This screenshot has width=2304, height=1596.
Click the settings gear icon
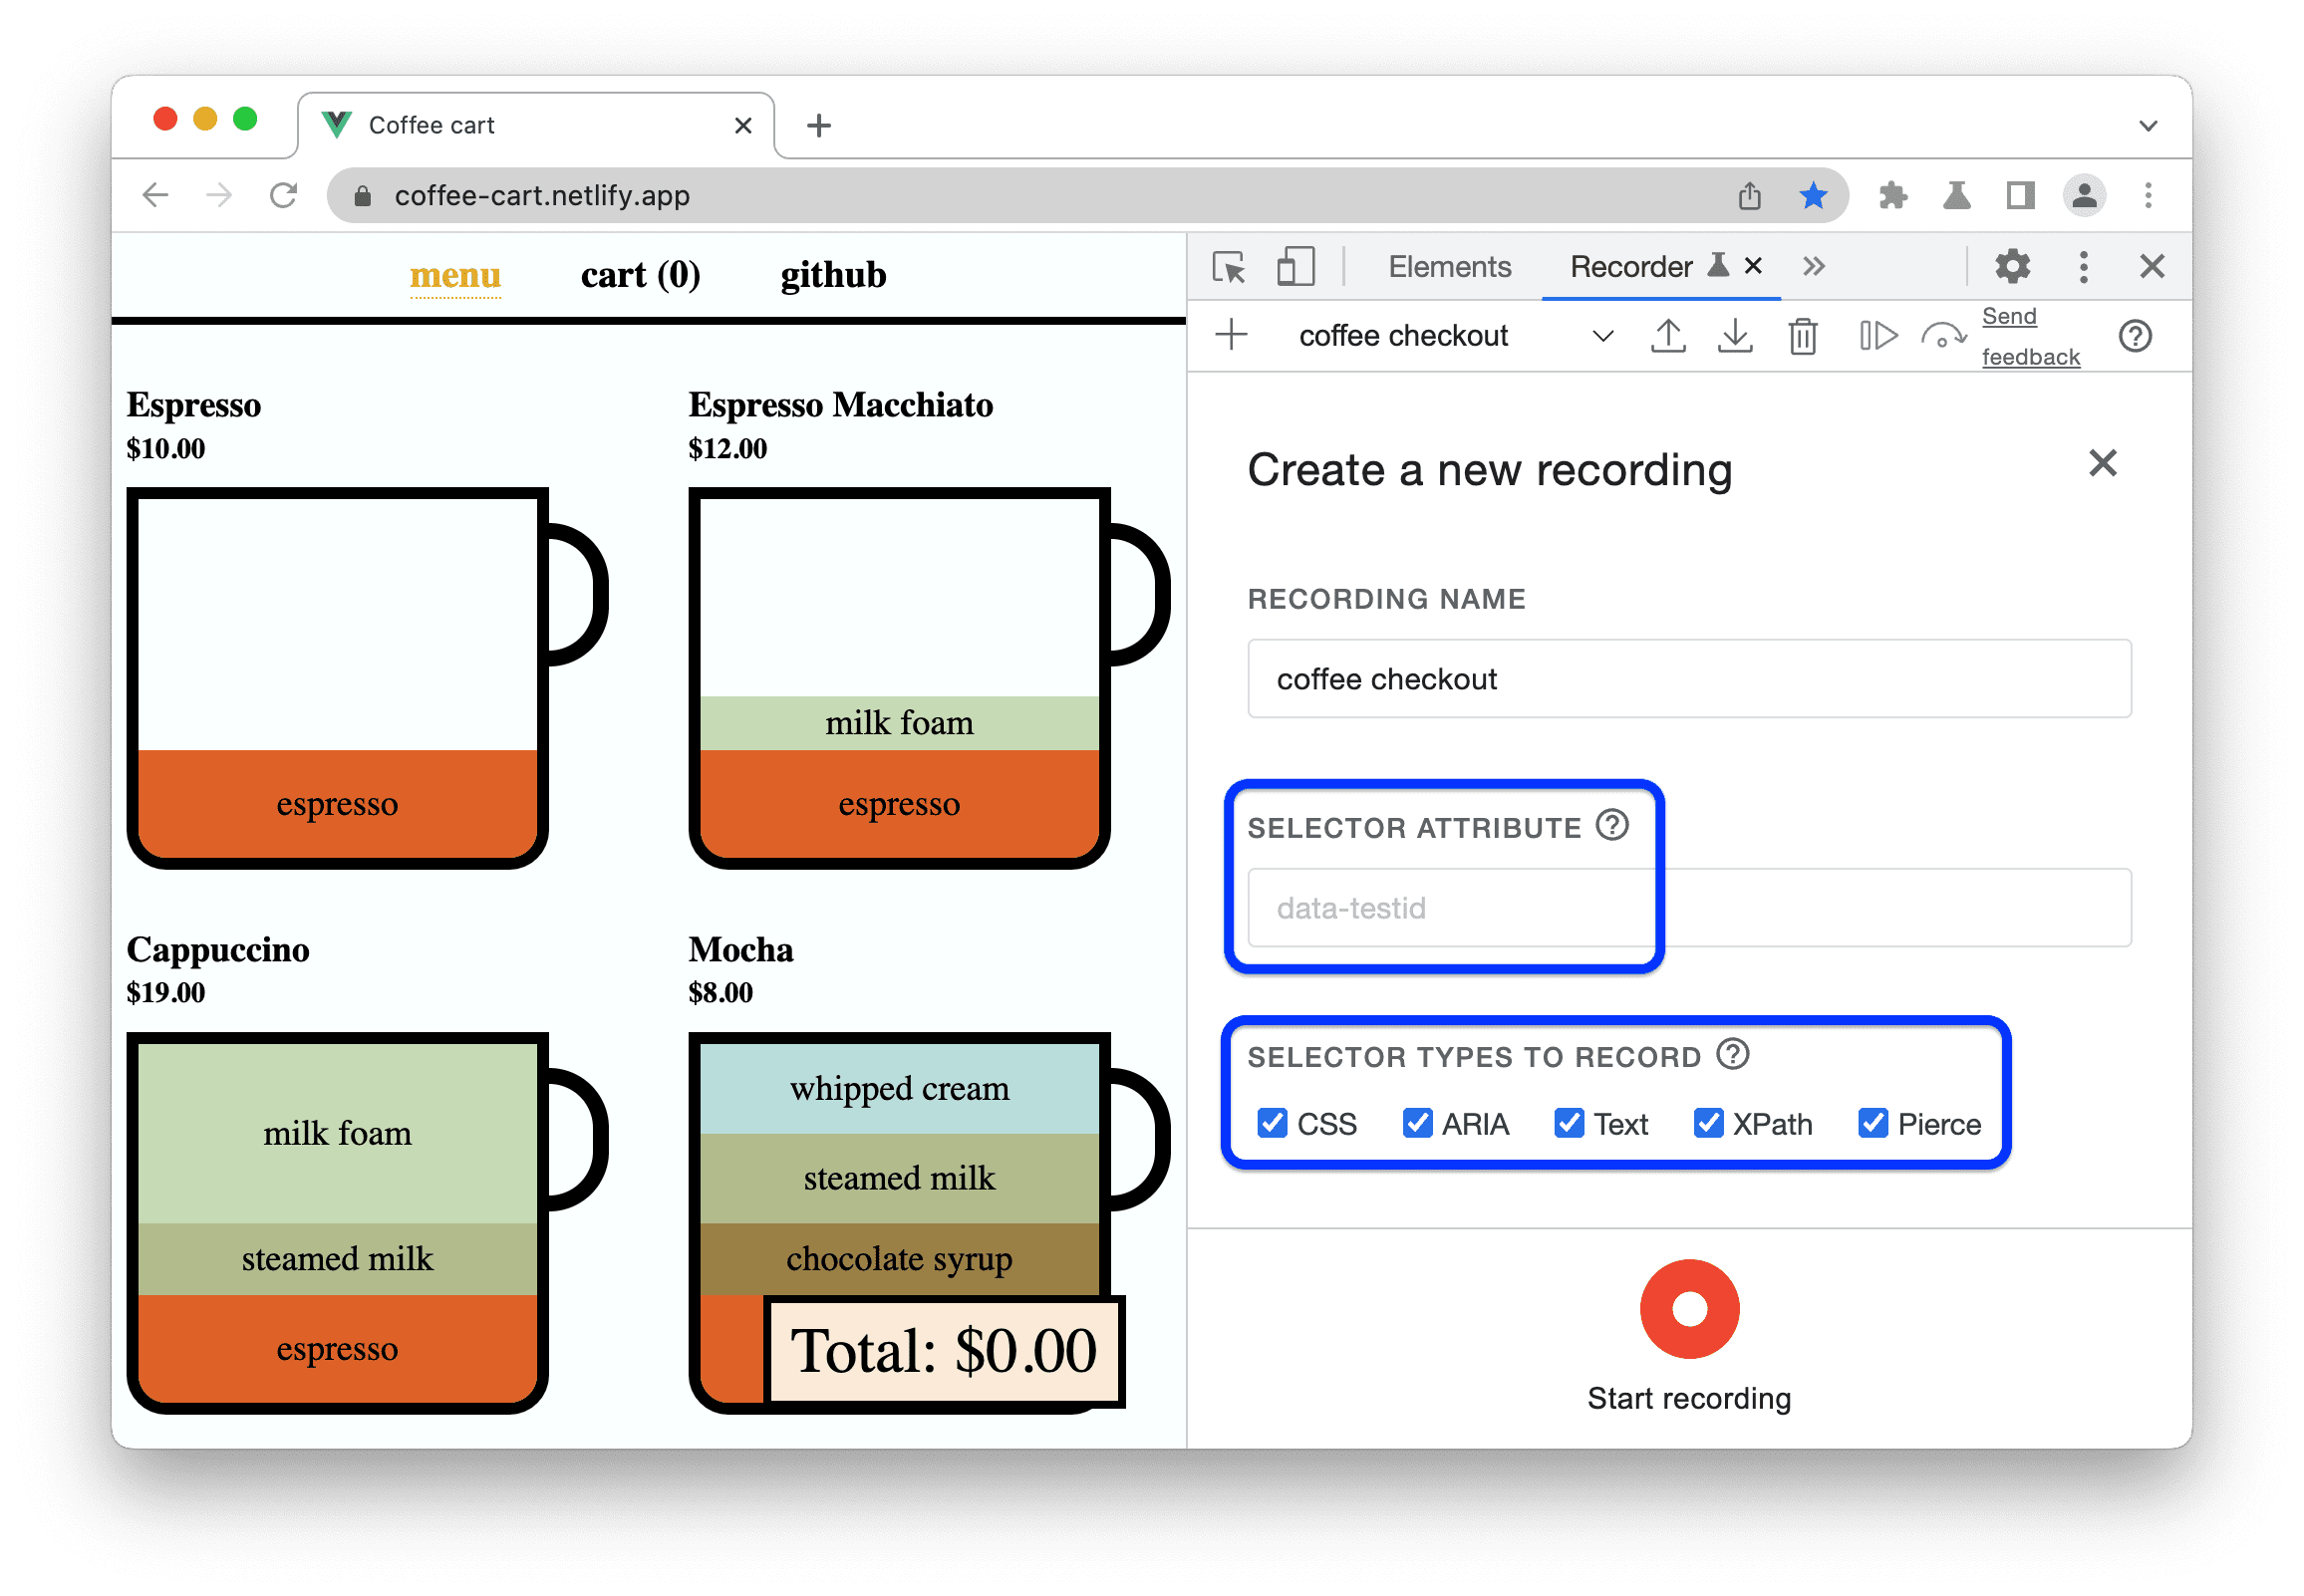(x=2015, y=268)
